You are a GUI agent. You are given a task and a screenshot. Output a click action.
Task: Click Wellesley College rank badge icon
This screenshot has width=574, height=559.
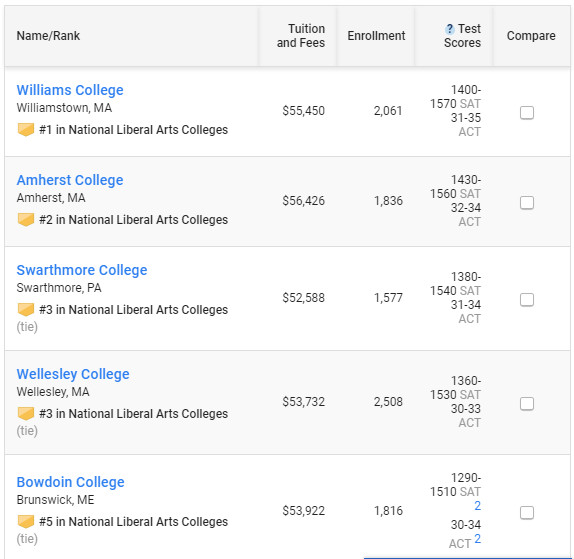pyautogui.click(x=26, y=414)
